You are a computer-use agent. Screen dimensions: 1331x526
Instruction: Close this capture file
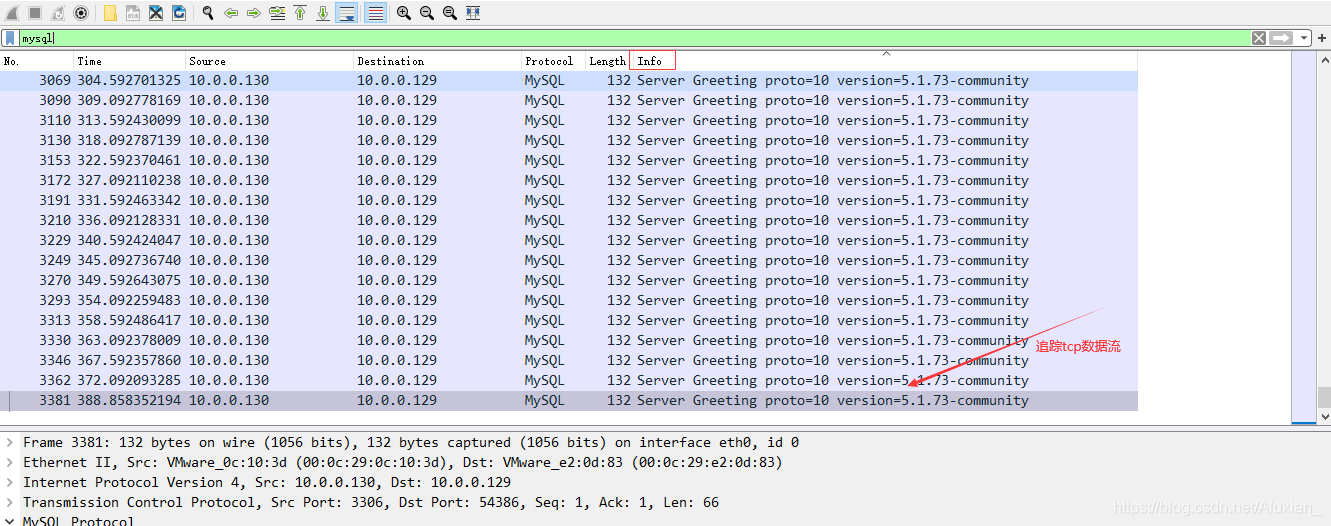(x=156, y=13)
